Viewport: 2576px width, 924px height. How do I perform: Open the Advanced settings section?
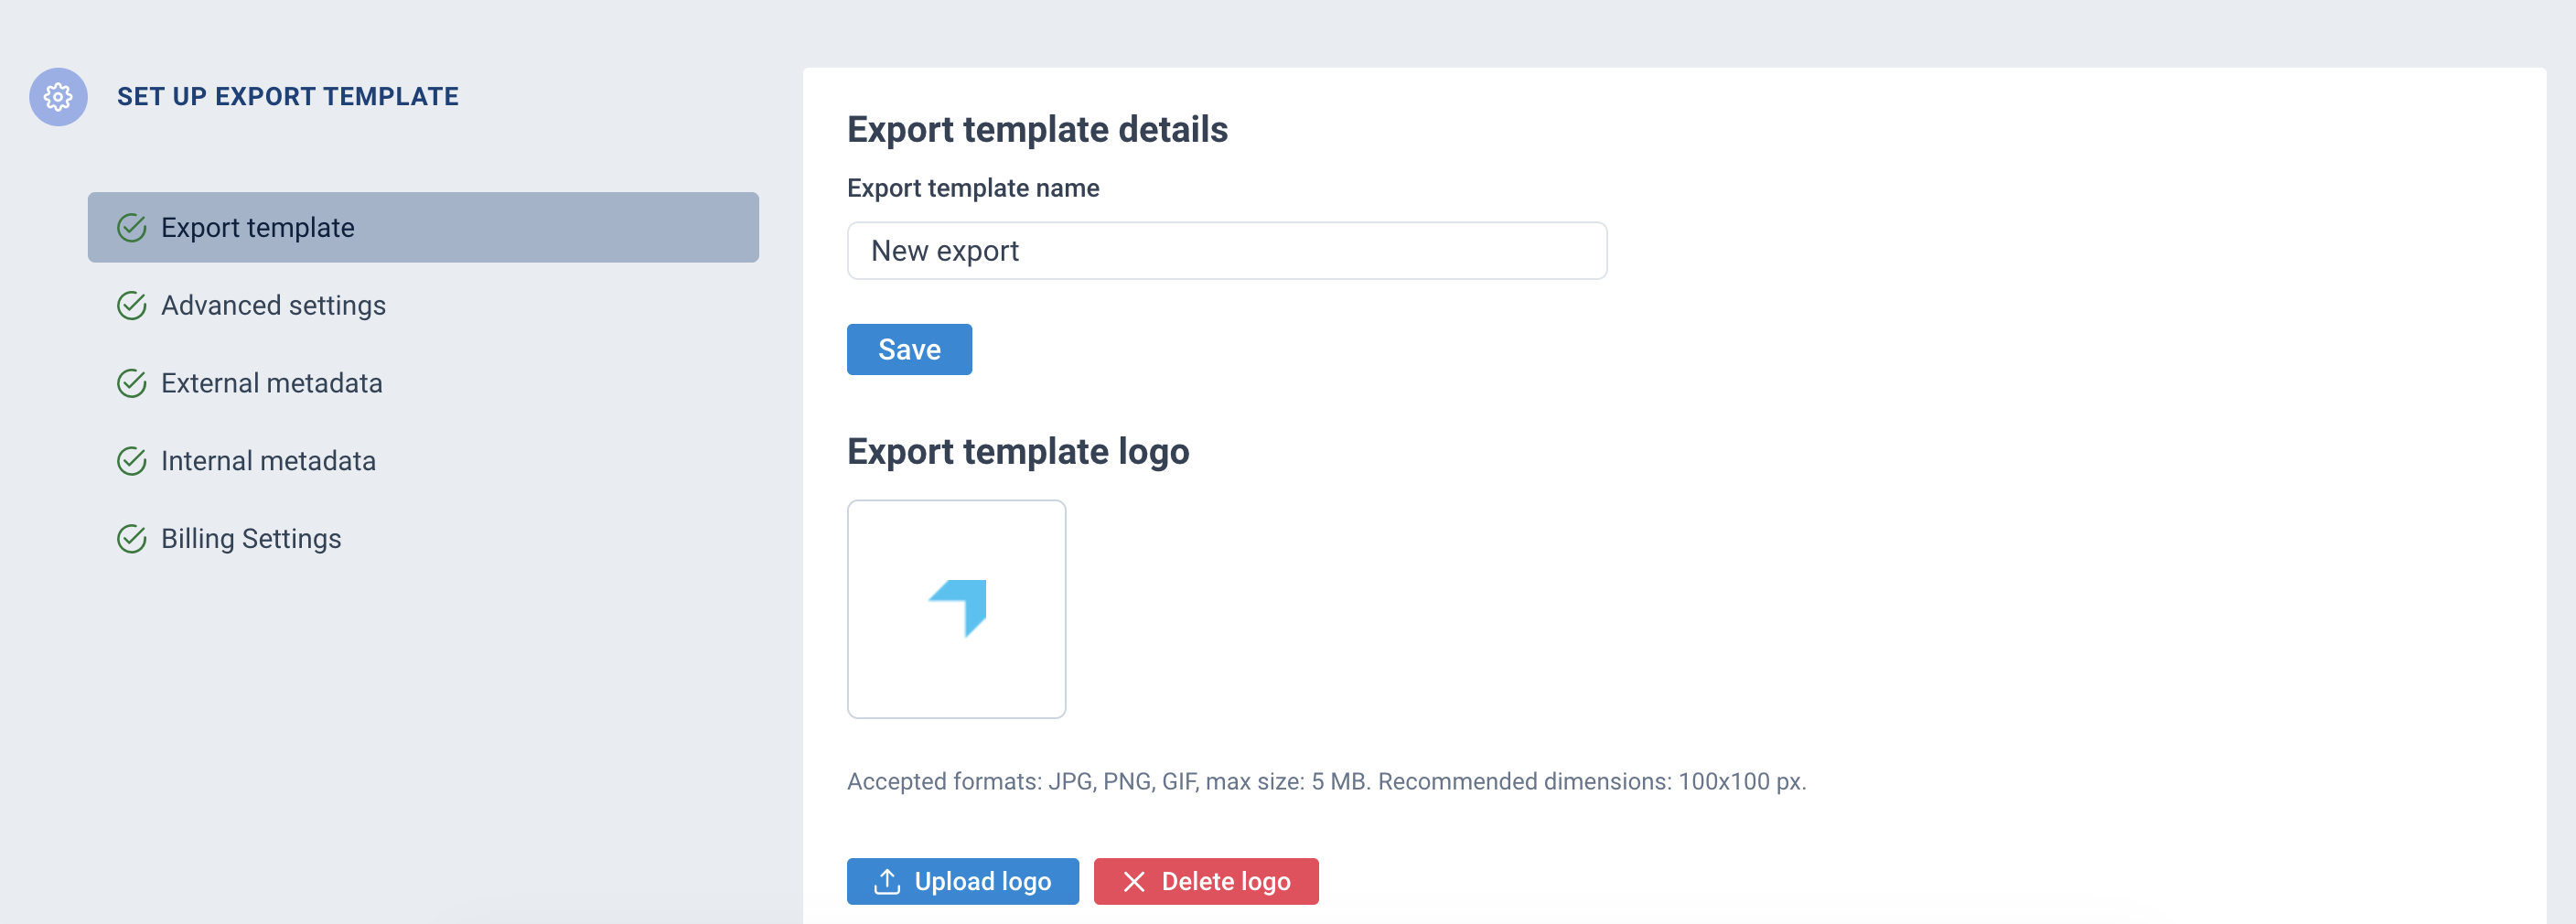point(273,306)
